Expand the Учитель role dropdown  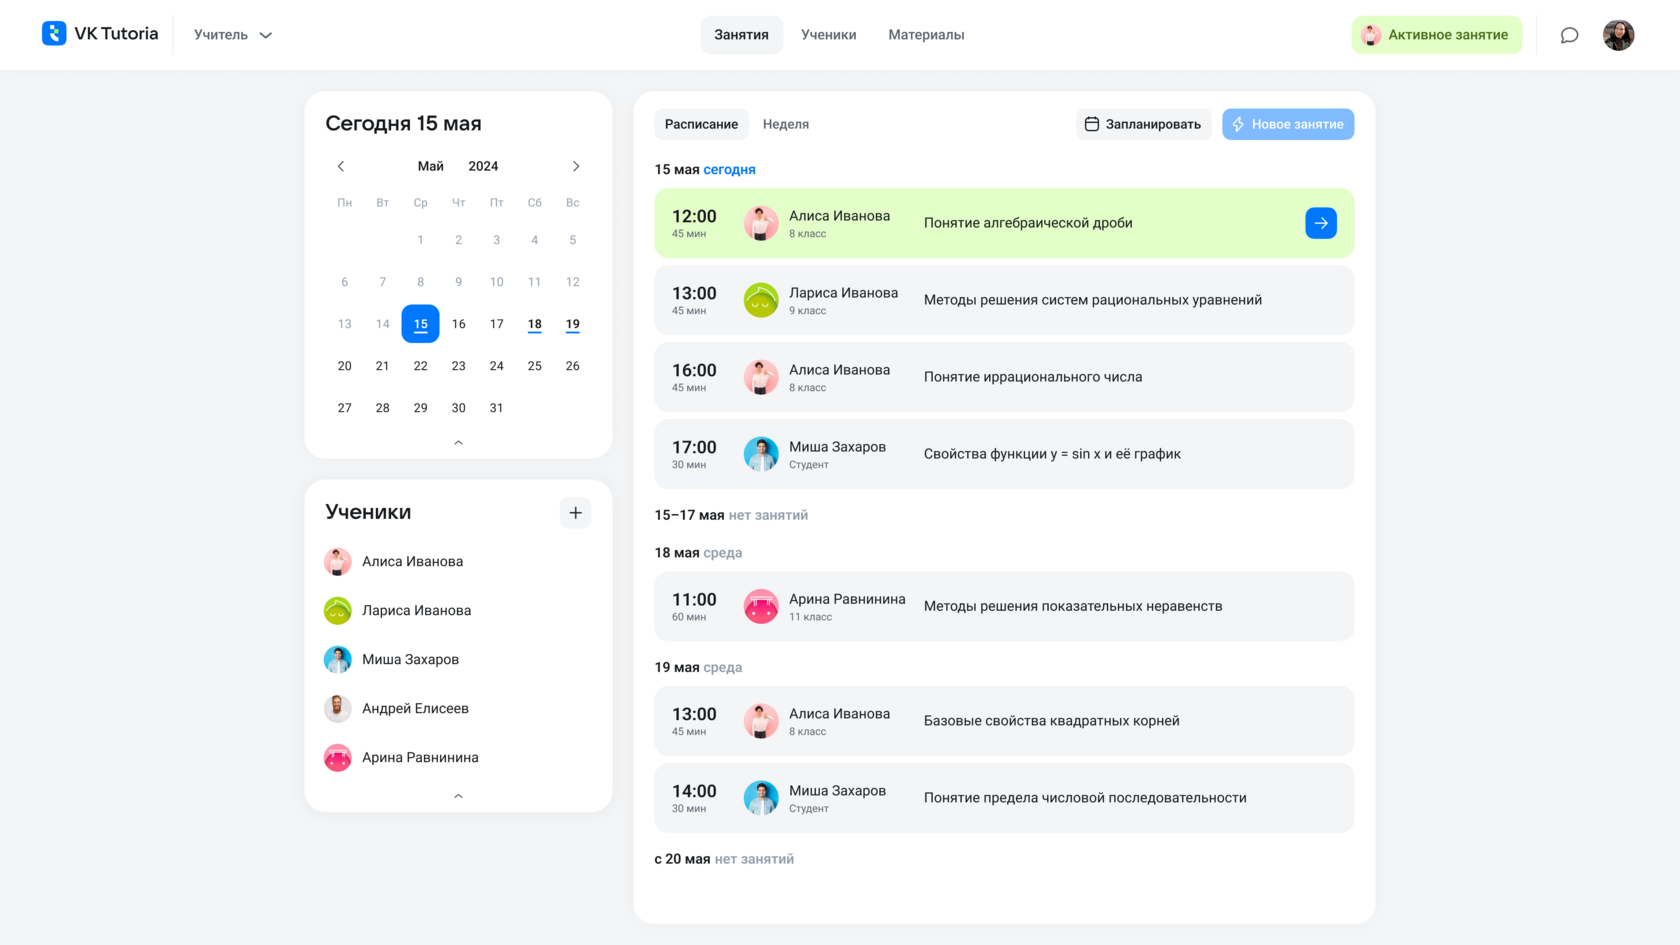point(233,35)
